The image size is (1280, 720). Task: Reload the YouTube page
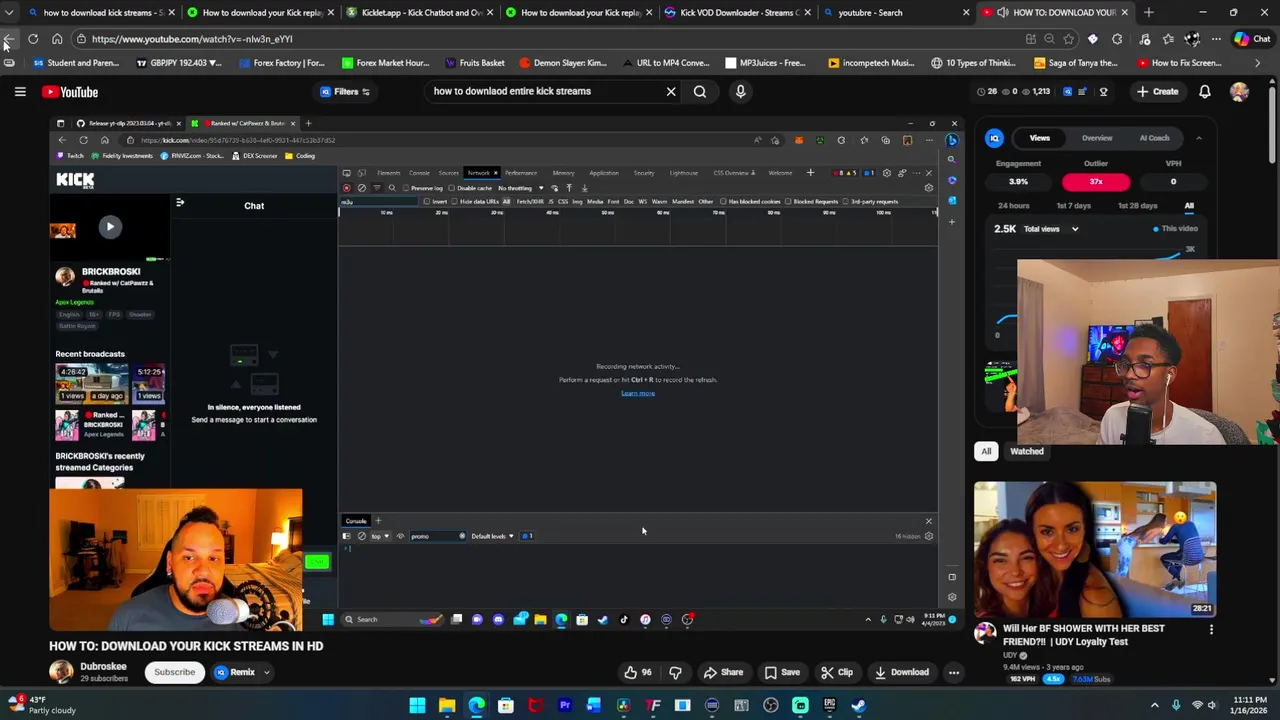[33, 39]
